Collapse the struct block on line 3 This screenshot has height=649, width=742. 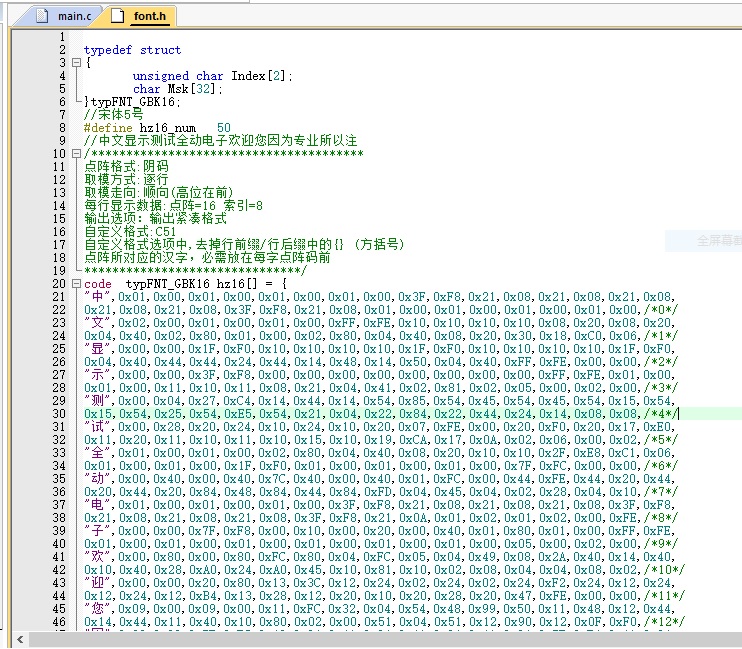pyautogui.click(x=75, y=63)
